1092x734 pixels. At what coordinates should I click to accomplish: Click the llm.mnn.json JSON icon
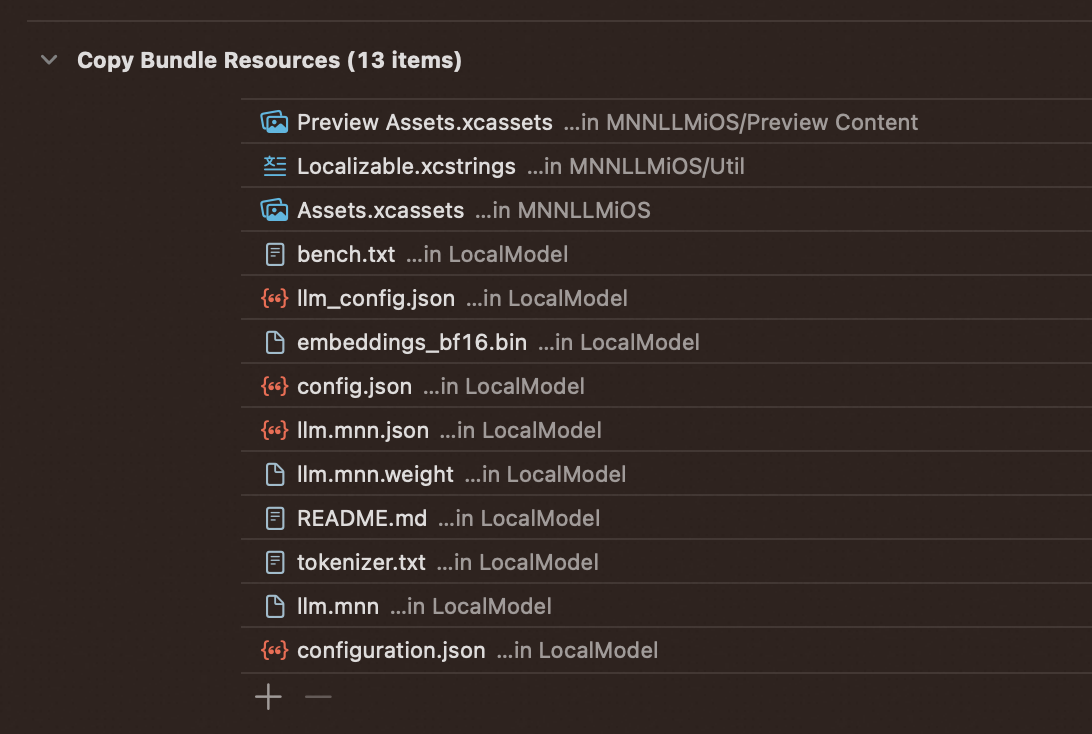tap(274, 430)
